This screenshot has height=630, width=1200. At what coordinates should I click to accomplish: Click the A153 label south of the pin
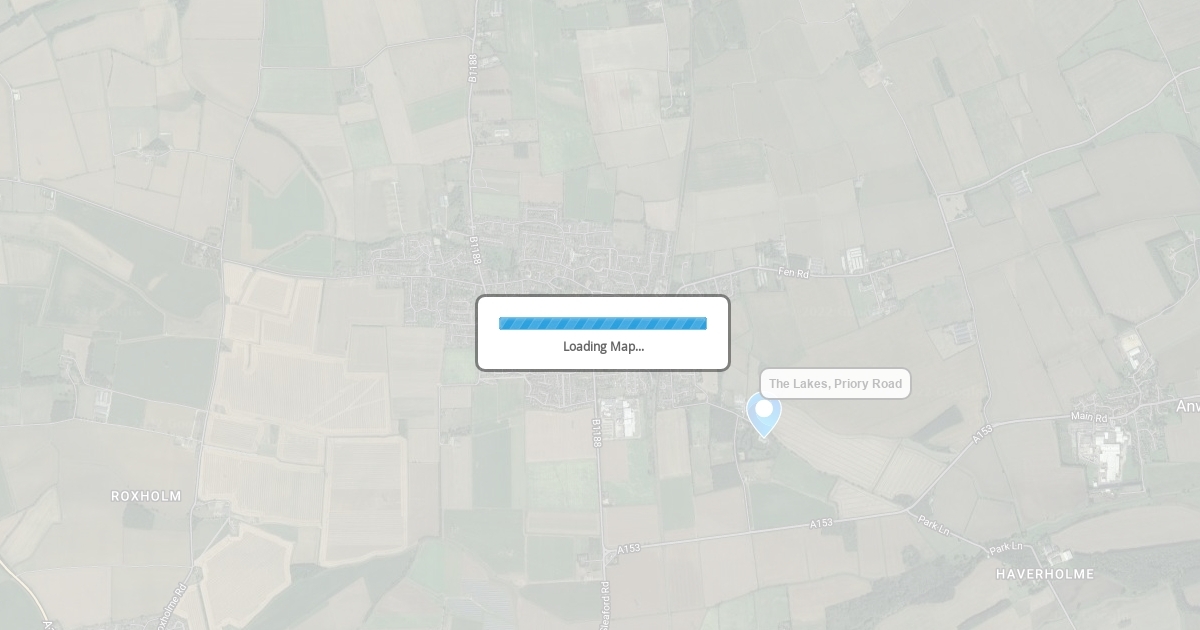821,523
